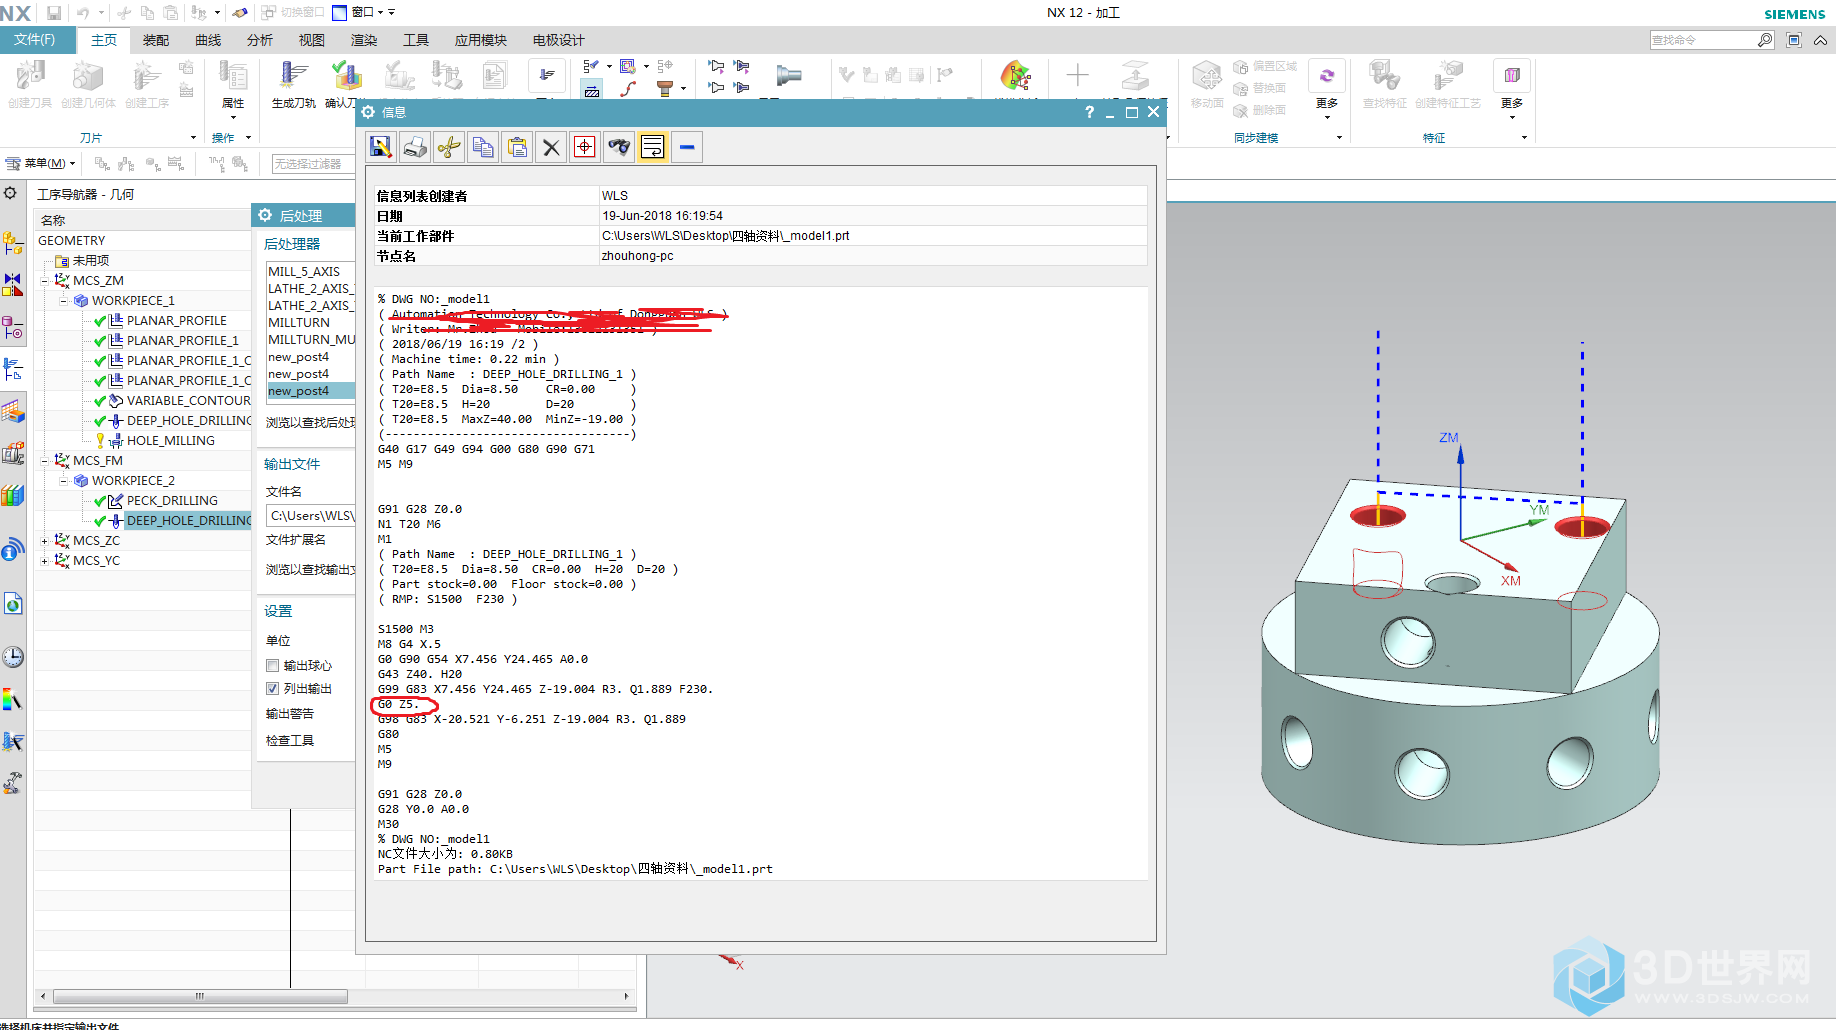The height and width of the screenshot is (1030, 1836).
Task: Open the 文件(F) menu
Action: coord(35,40)
